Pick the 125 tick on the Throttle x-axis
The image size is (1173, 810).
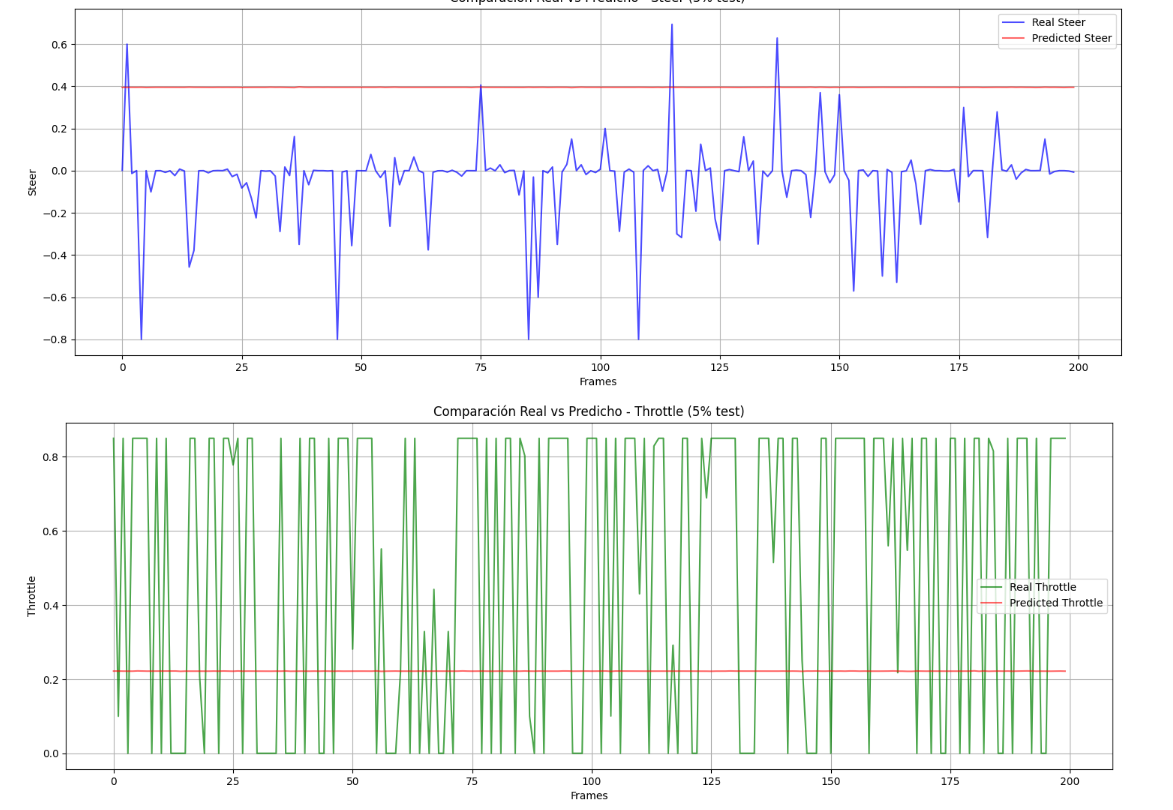click(x=711, y=782)
